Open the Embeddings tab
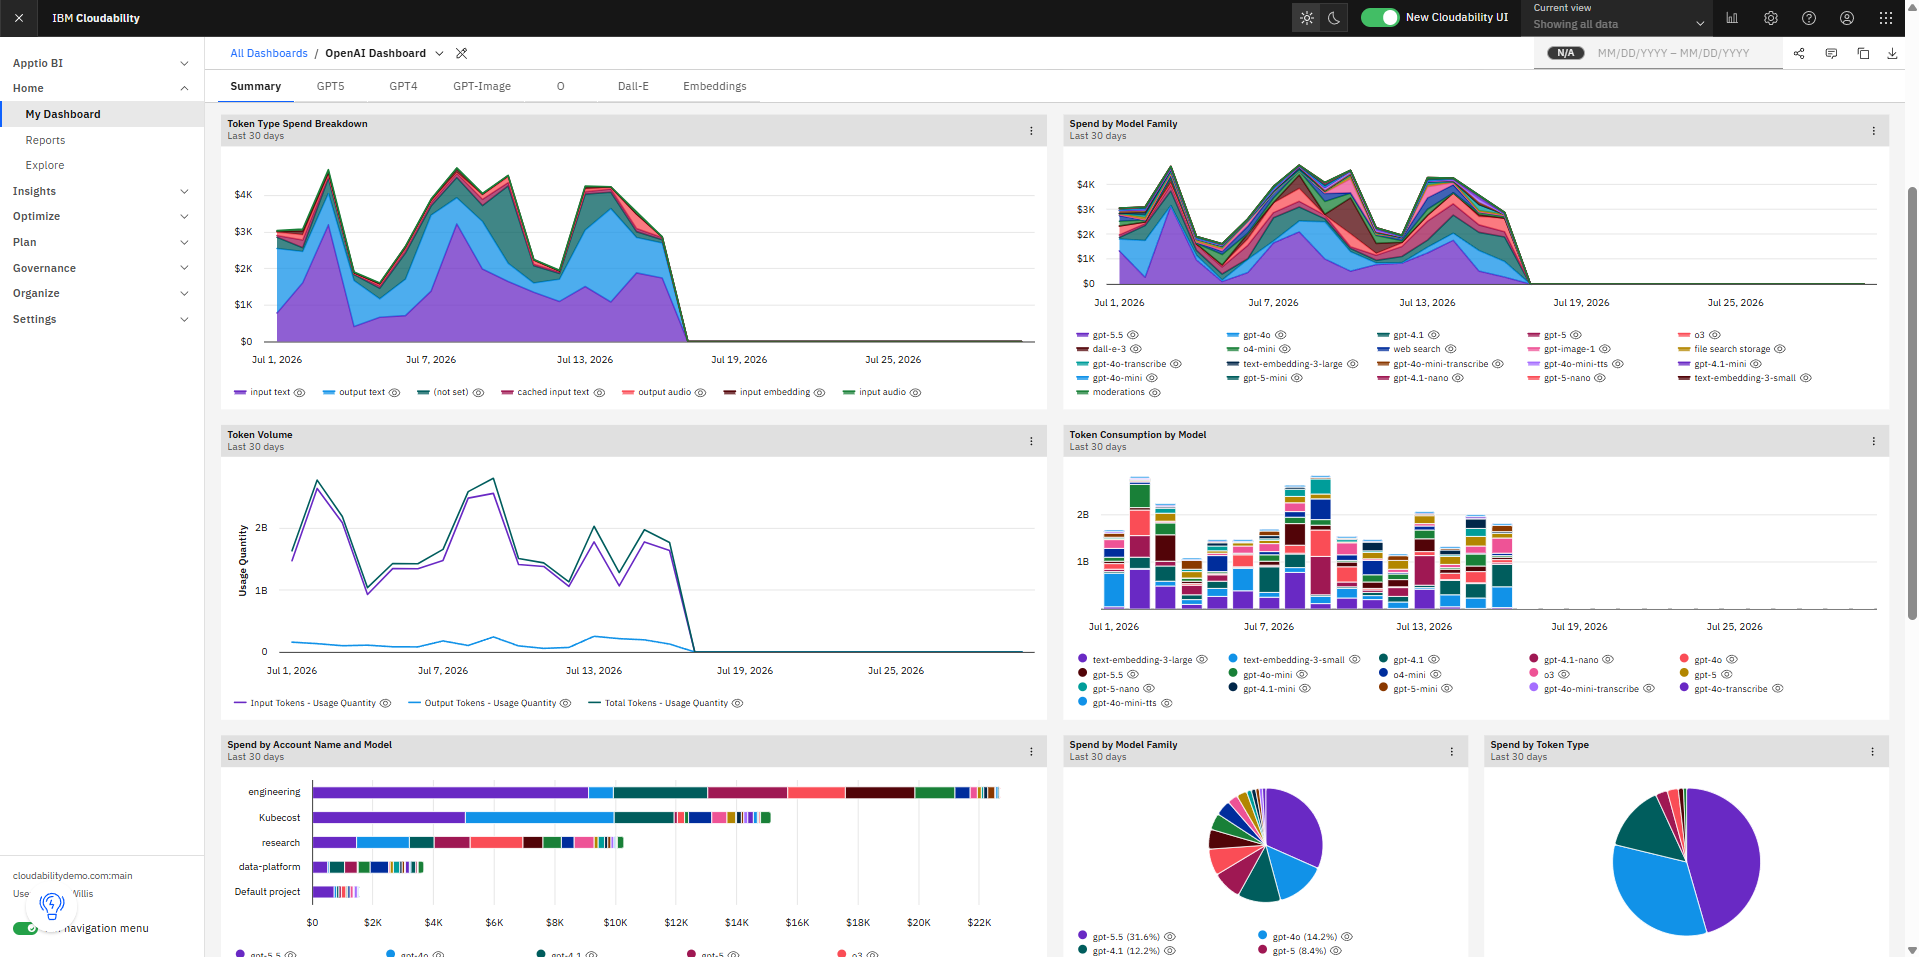 point(715,87)
